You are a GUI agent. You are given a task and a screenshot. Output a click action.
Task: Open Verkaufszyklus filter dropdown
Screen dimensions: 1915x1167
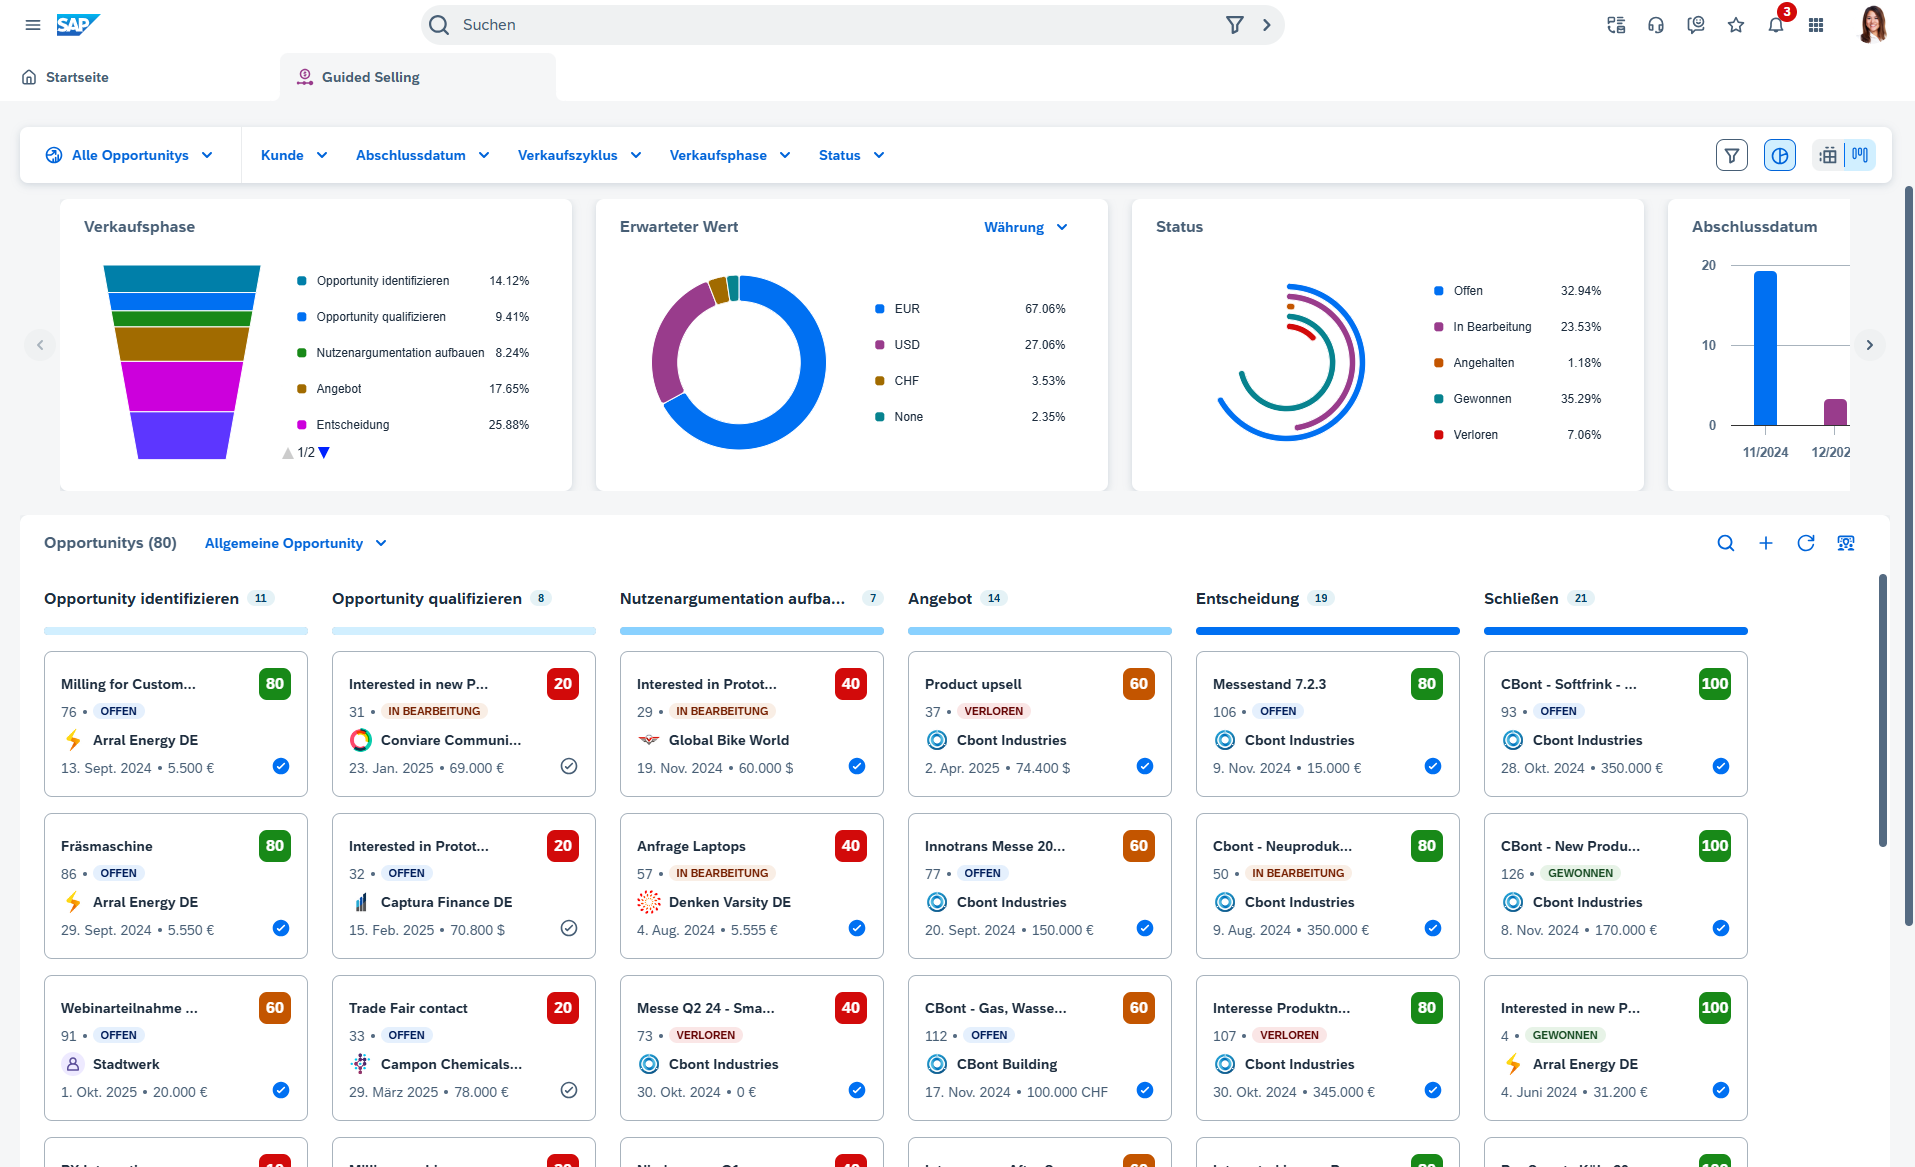[x=579, y=155]
